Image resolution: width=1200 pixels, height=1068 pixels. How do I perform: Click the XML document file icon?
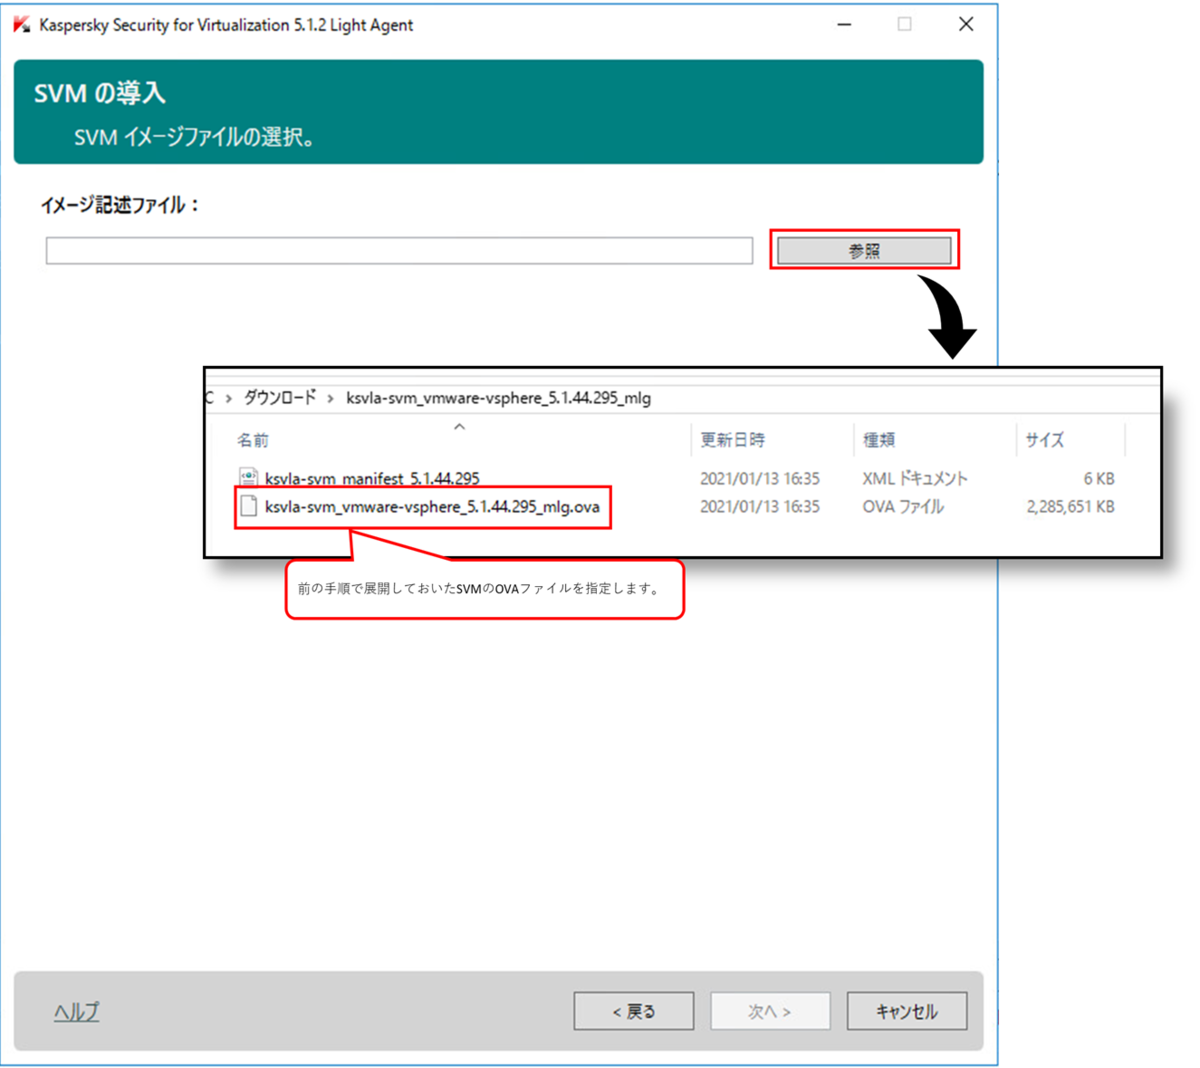point(248,478)
